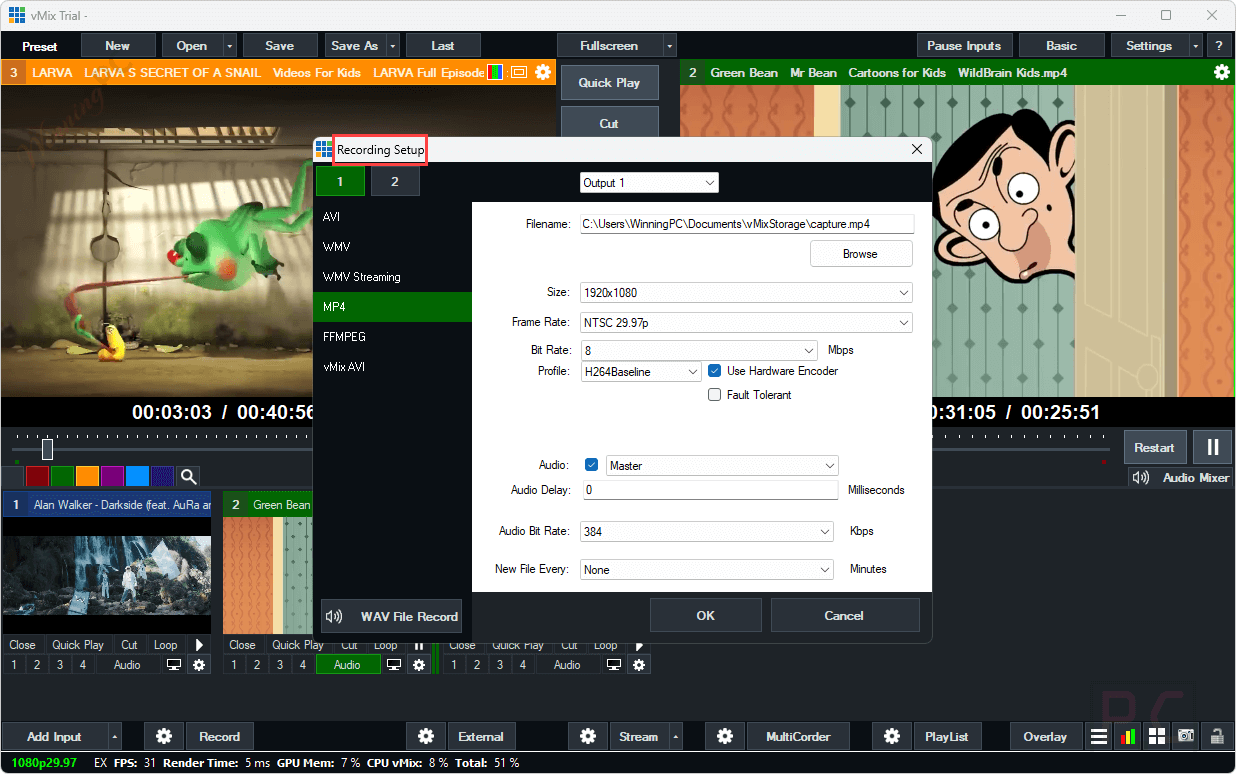Open Record settings gear icon
Viewport: 1236px width, 774px height.
(x=164, y=737)
